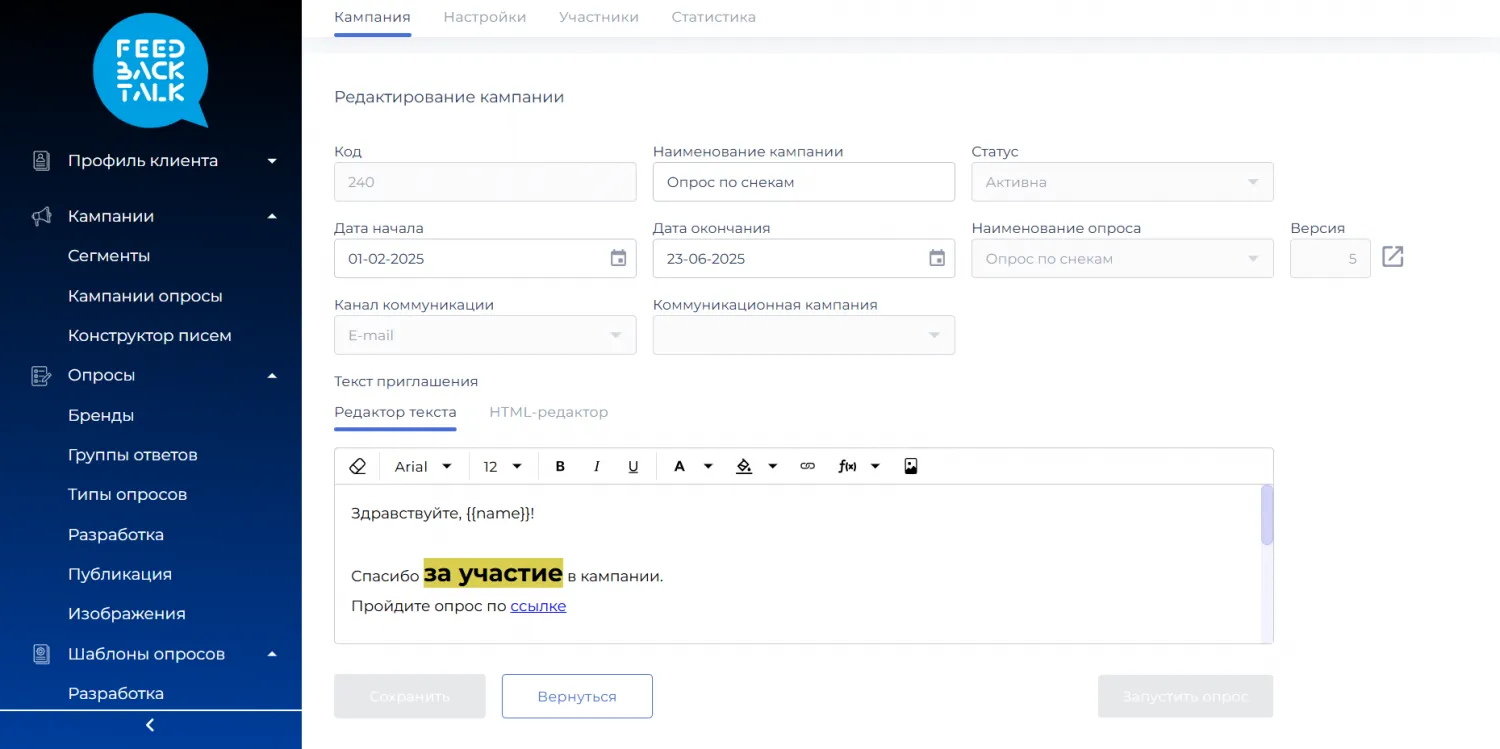Open survey version in new window icon
The width and height of the screenshot is (1500, 749).
(x=1392, y=257)
